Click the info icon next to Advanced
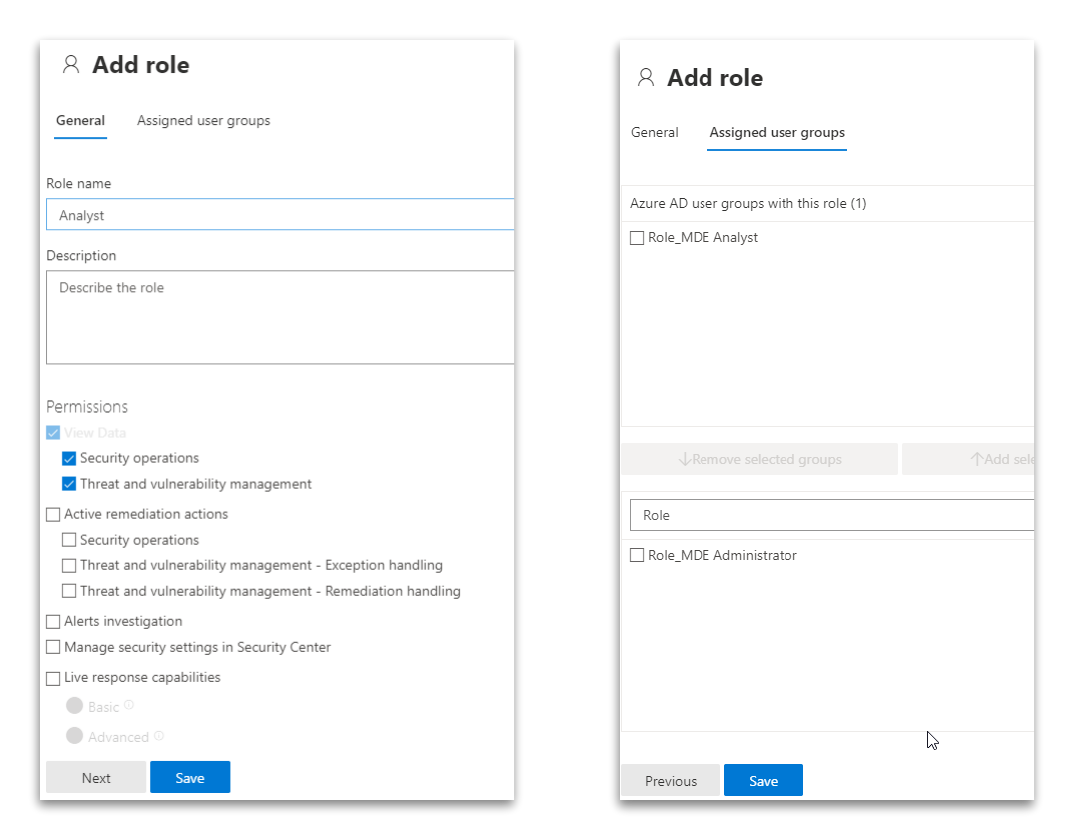1074x840 pixels. click(159, 736)
